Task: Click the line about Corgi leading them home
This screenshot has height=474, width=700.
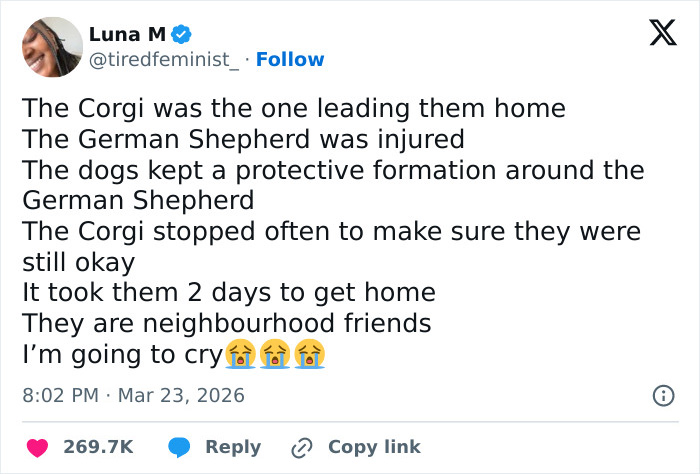Action: pyautogui.click(x=294, y=106)
